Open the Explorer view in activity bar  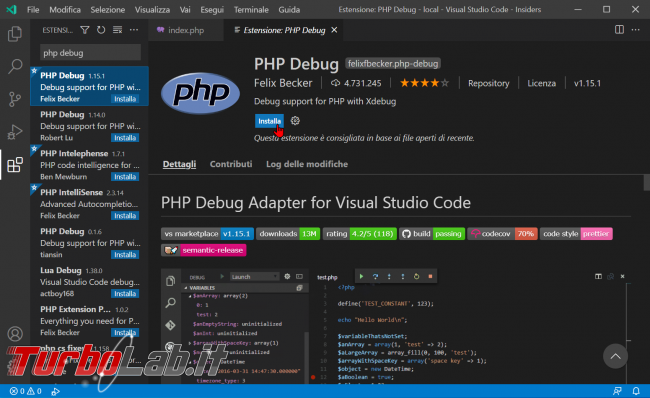pos(15,34)
